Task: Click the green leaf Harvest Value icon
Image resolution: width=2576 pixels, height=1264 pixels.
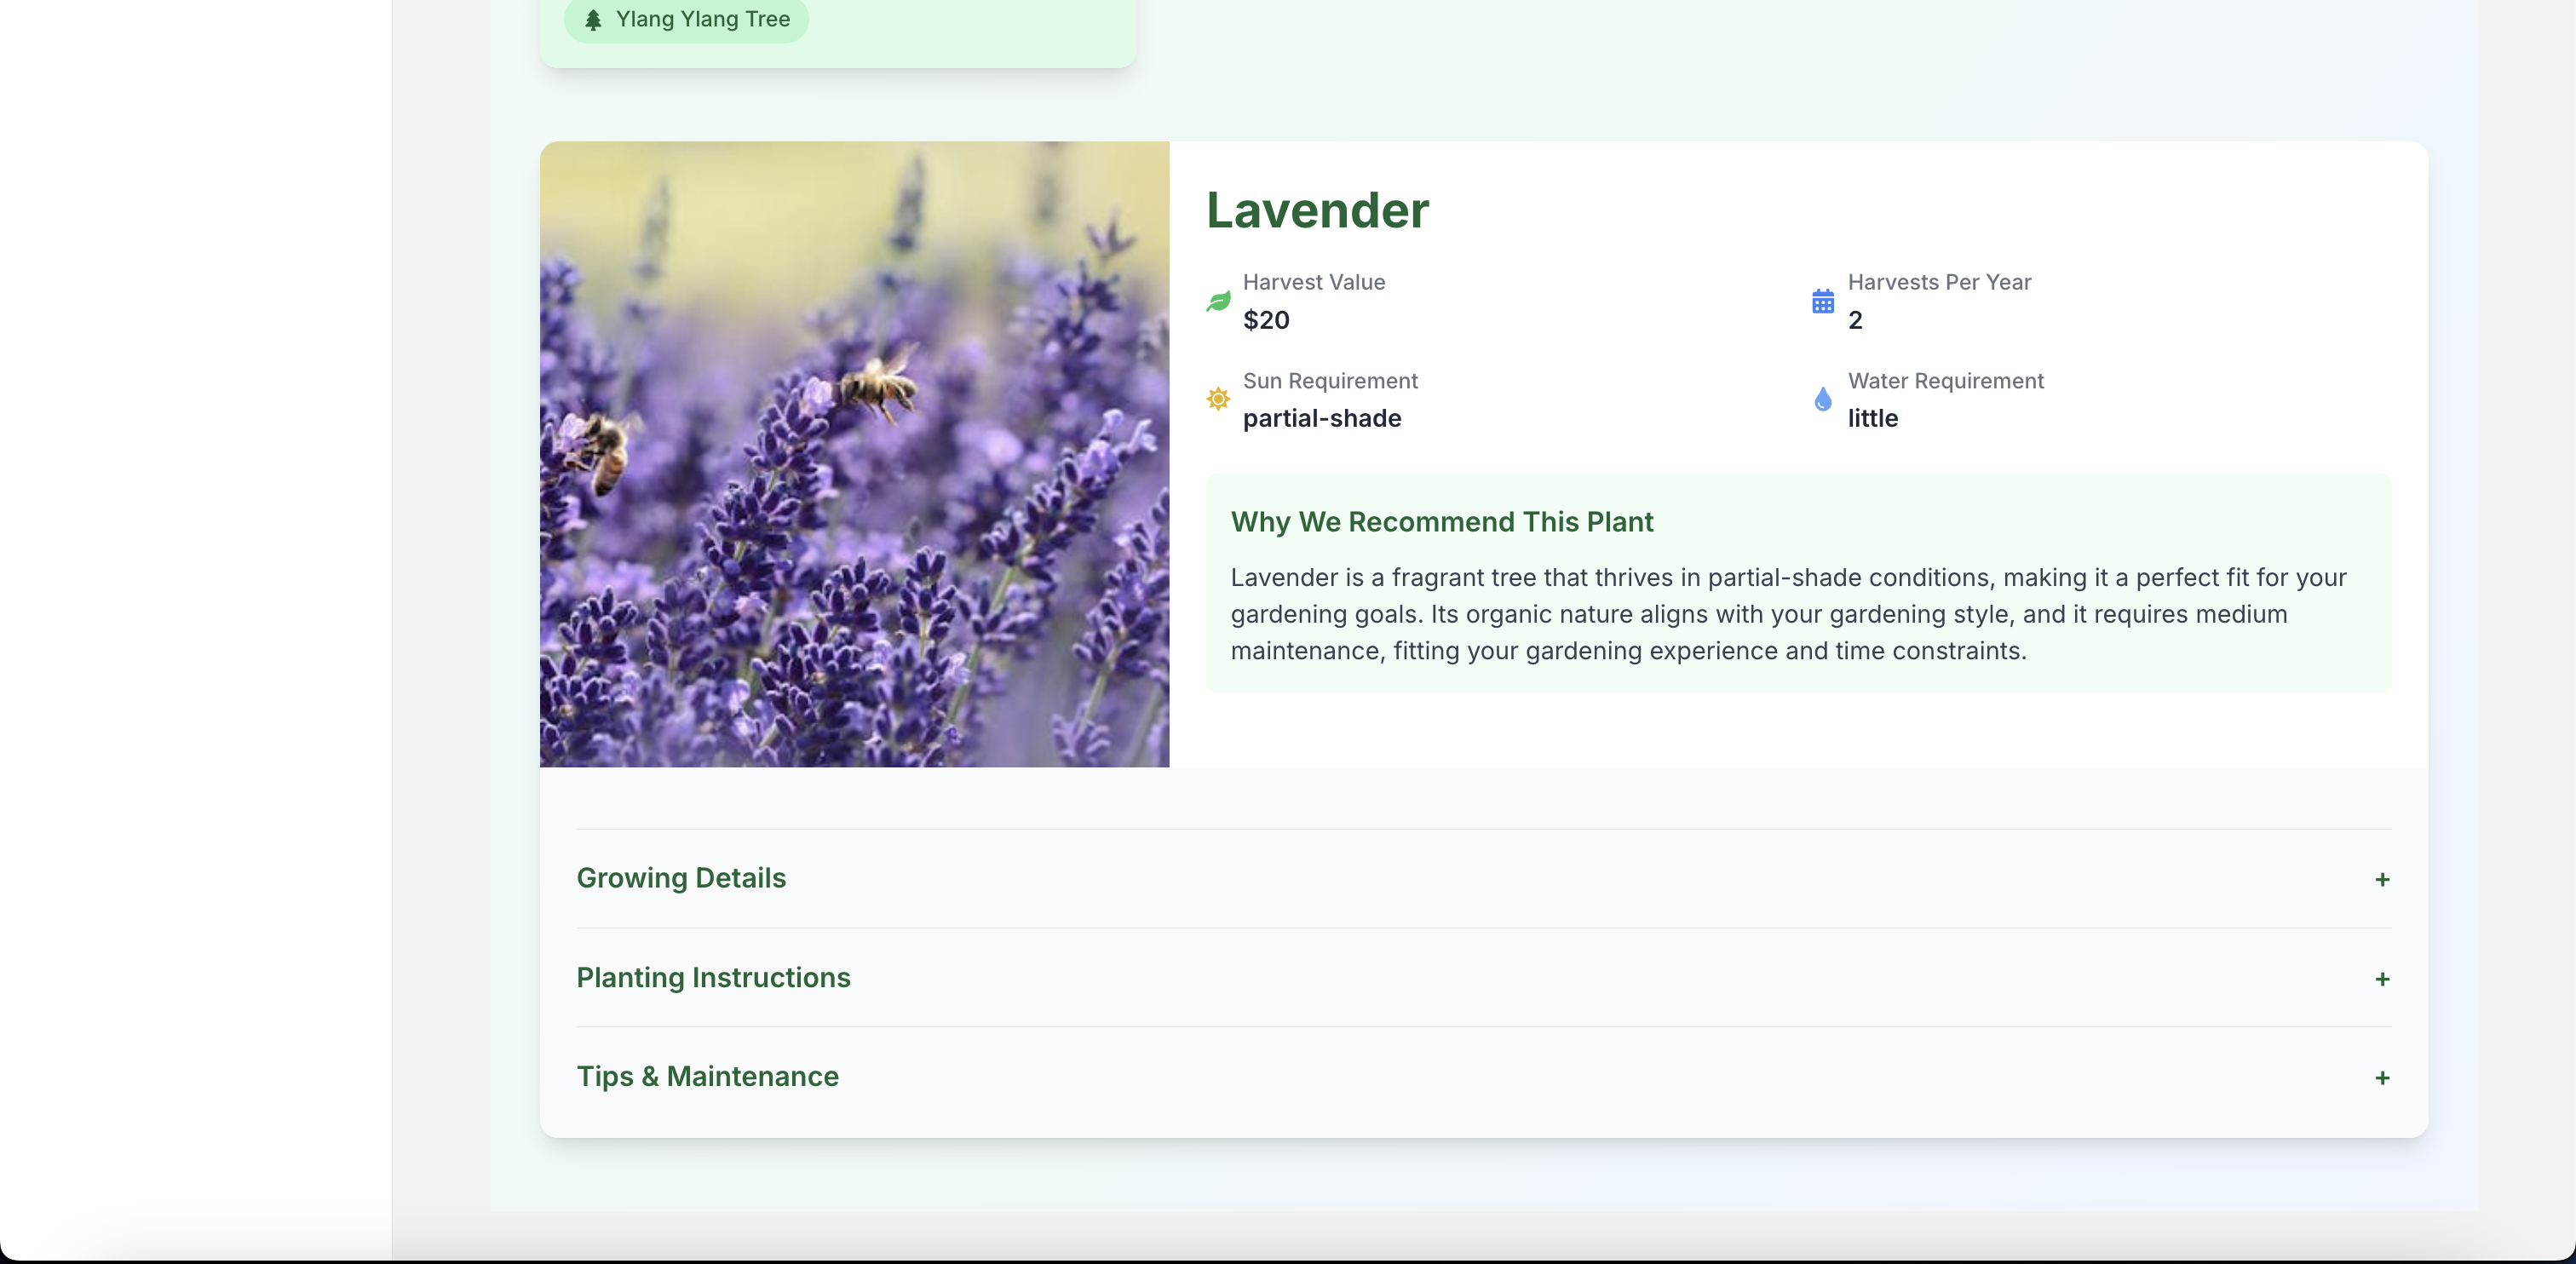Action: (1217, 301)
